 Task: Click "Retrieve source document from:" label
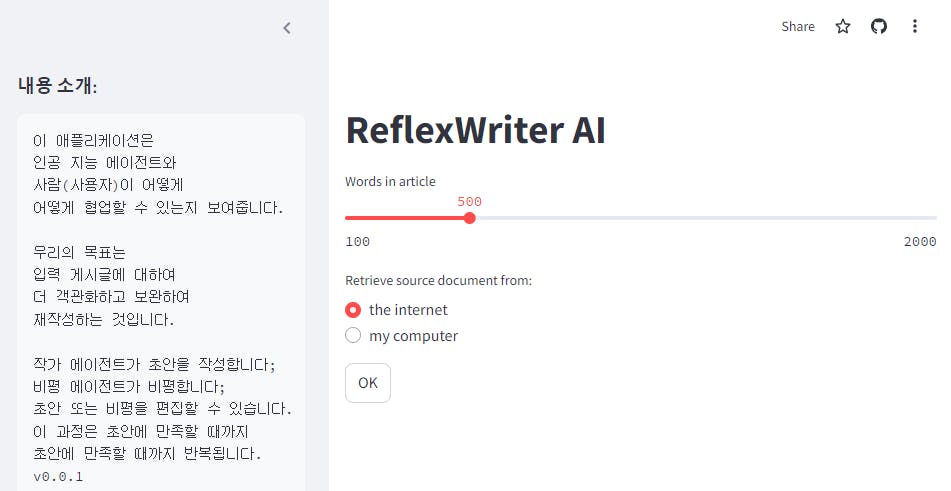coord(438,280)
